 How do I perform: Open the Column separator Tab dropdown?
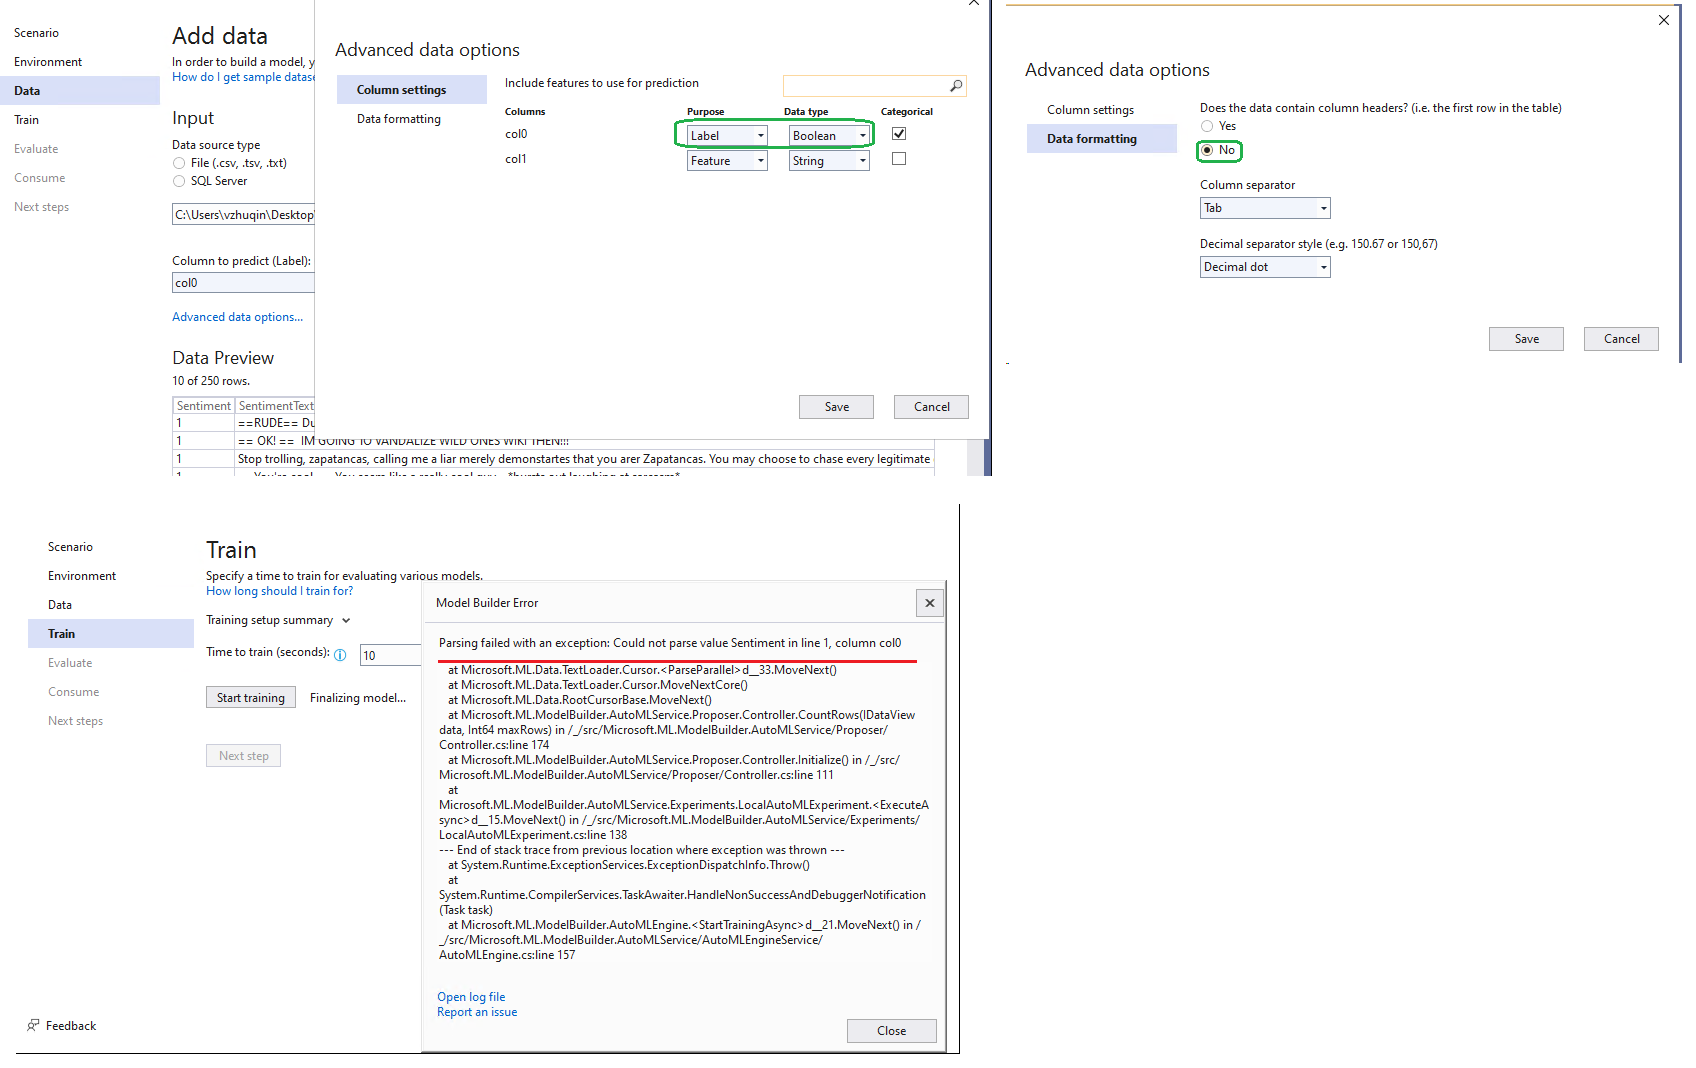(x=1265, y=208)
